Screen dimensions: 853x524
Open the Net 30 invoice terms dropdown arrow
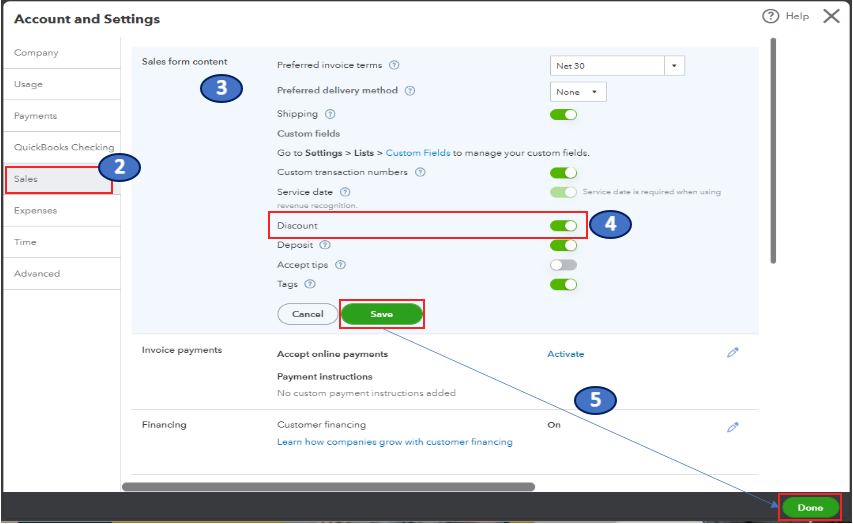click(x=674, y=66)
